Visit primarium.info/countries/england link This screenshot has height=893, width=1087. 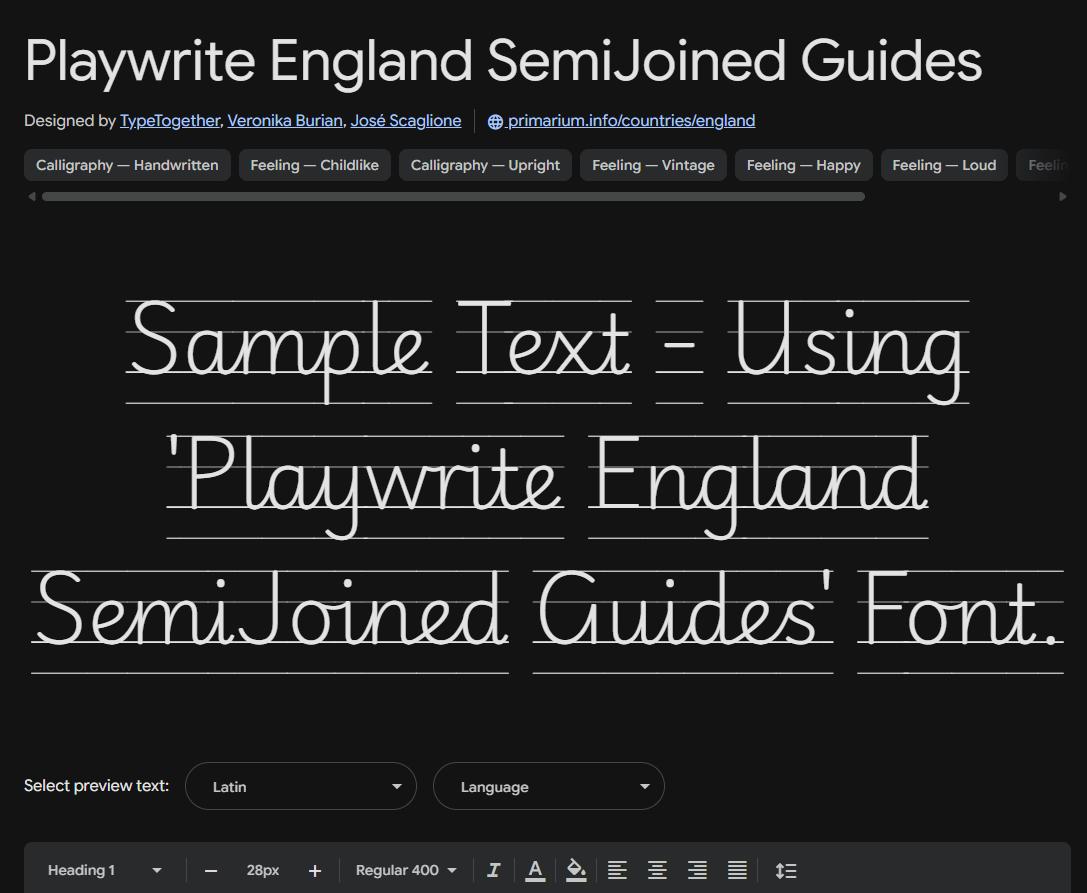pos(631,121)
